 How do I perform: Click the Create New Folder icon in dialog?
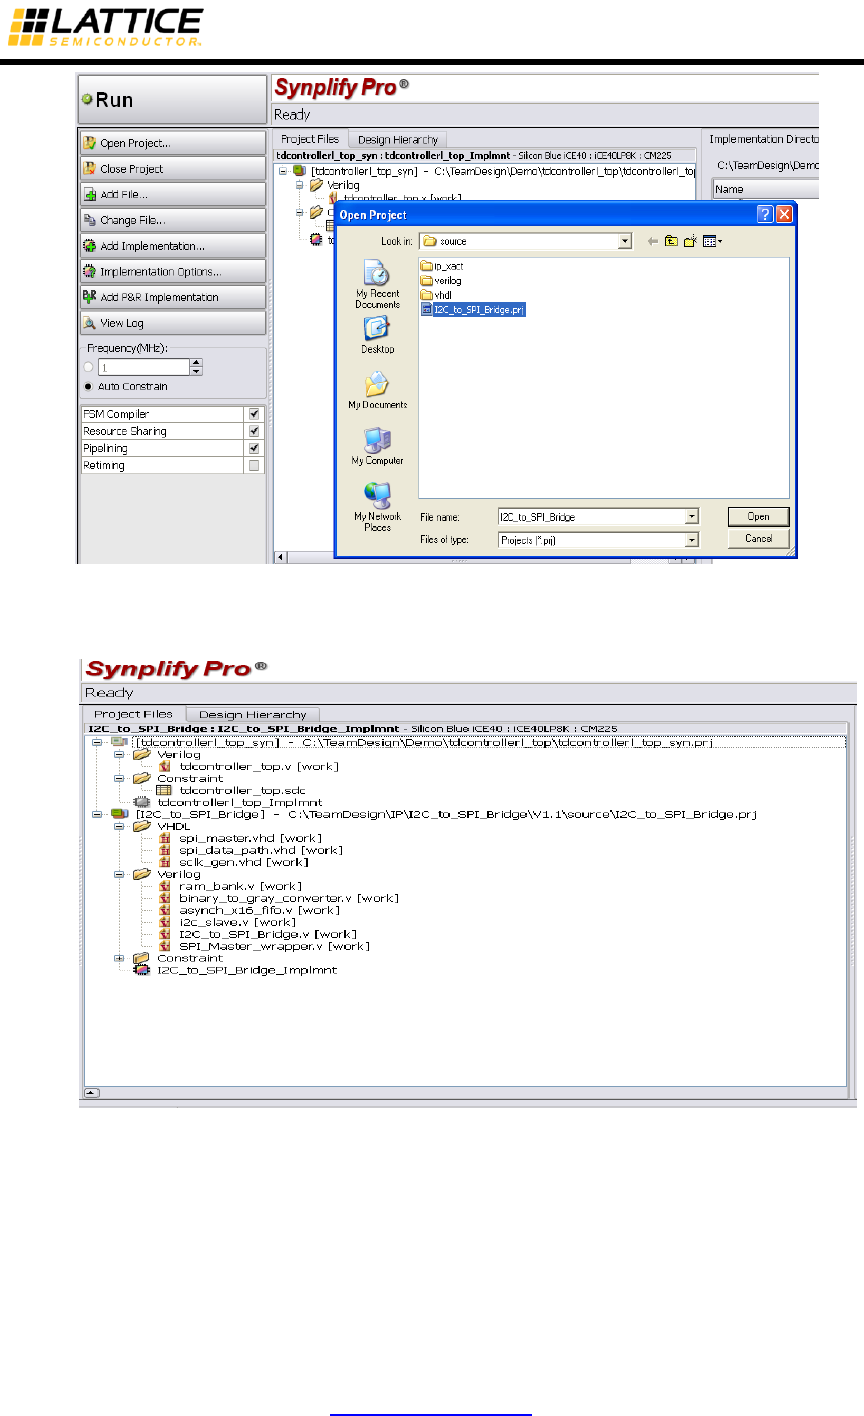tap(690, 241)
